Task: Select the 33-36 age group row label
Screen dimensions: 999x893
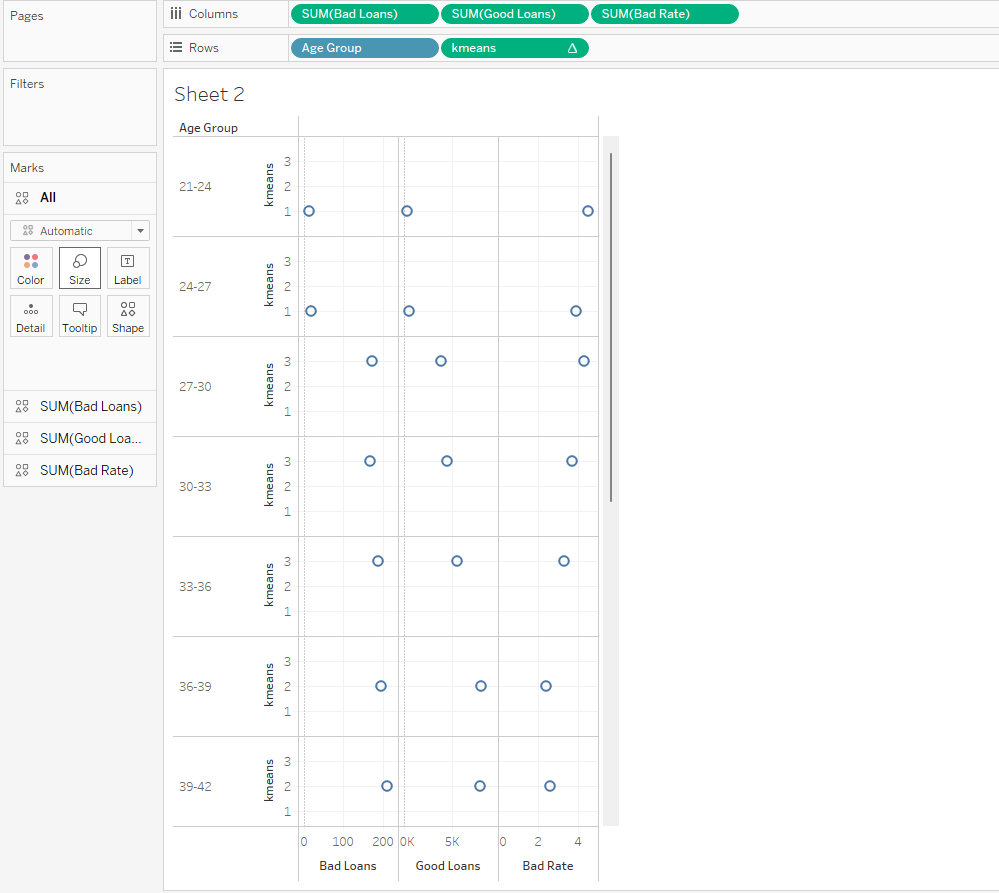Action: 195,587
